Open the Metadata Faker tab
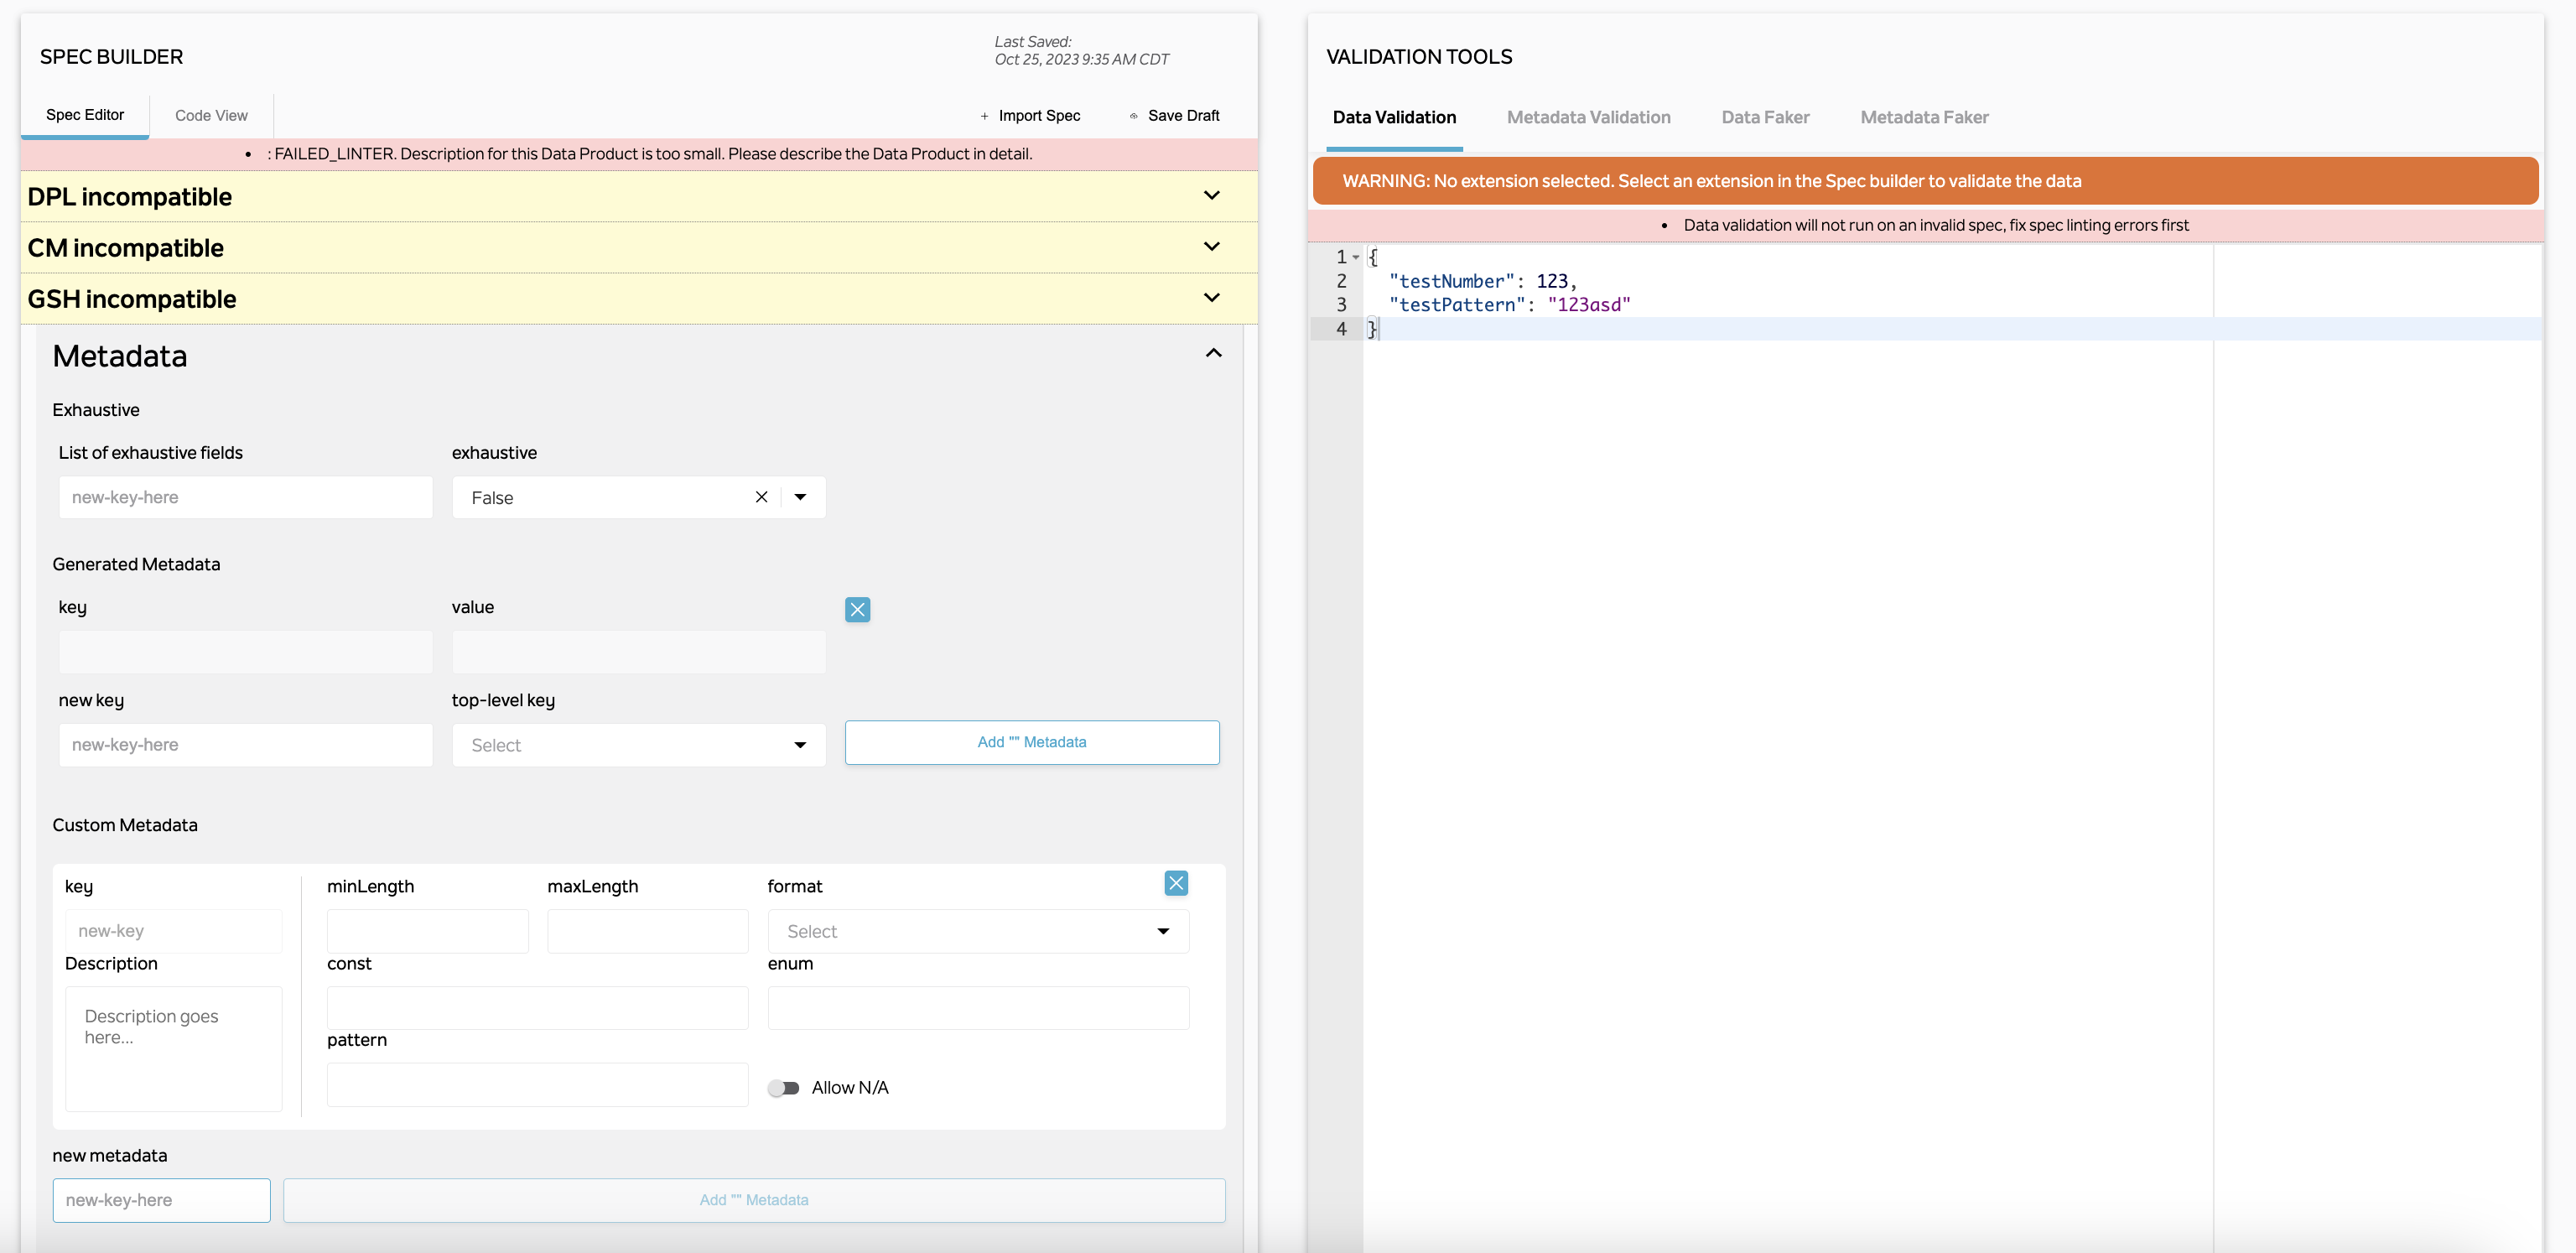The image size is (2576, 1253). (1924, 118)
